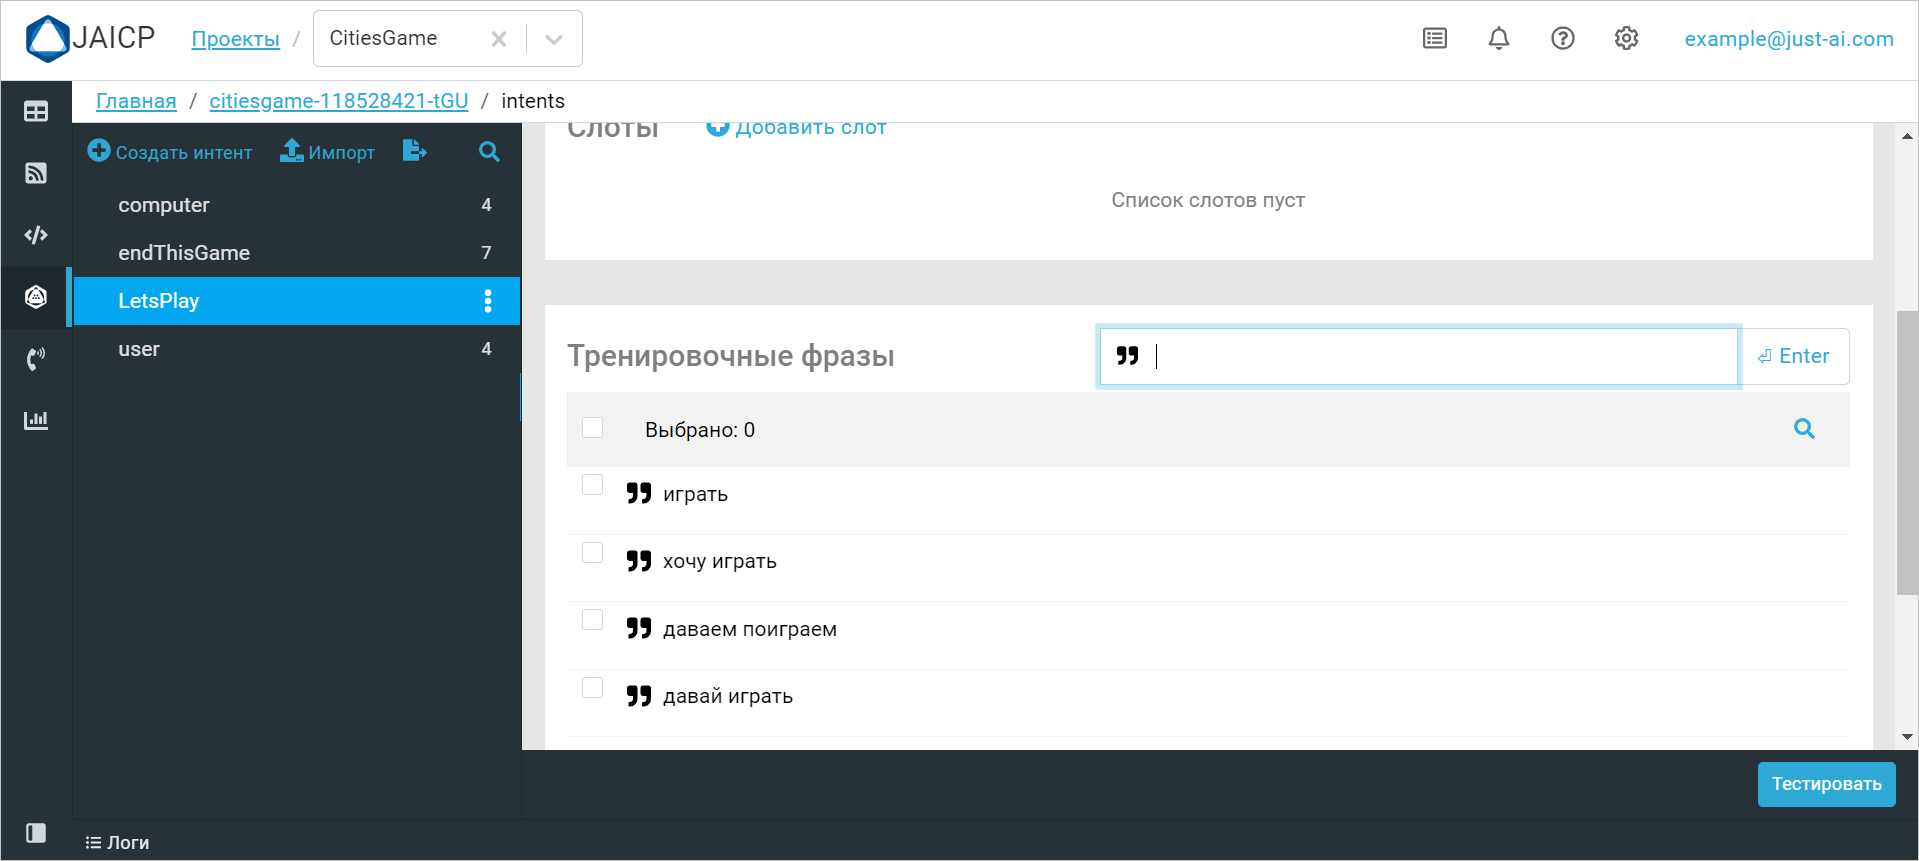1919x861 pixels.
Task: Open the telephony sidebar icon
Action: tap(36, 359)
